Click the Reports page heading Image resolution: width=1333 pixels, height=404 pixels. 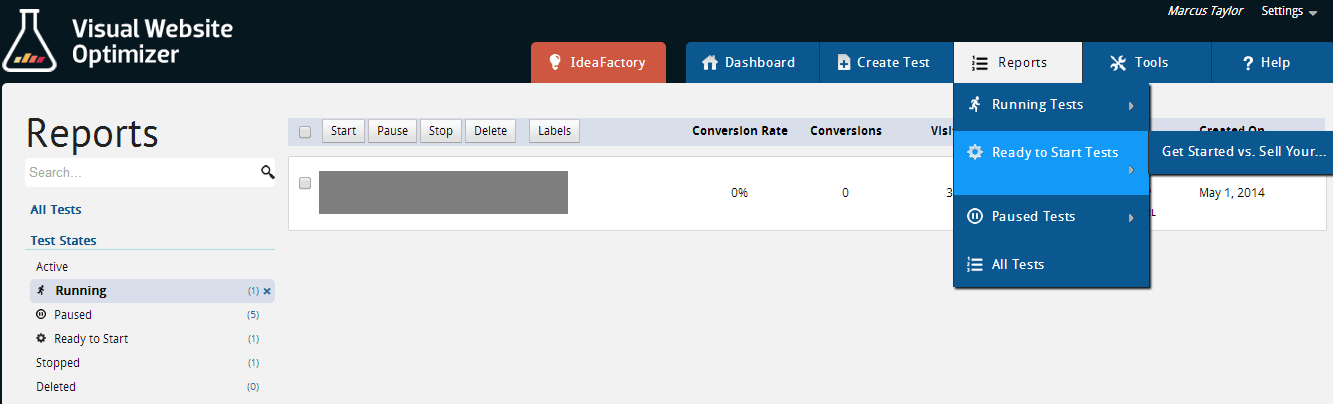tap(92, 134)
